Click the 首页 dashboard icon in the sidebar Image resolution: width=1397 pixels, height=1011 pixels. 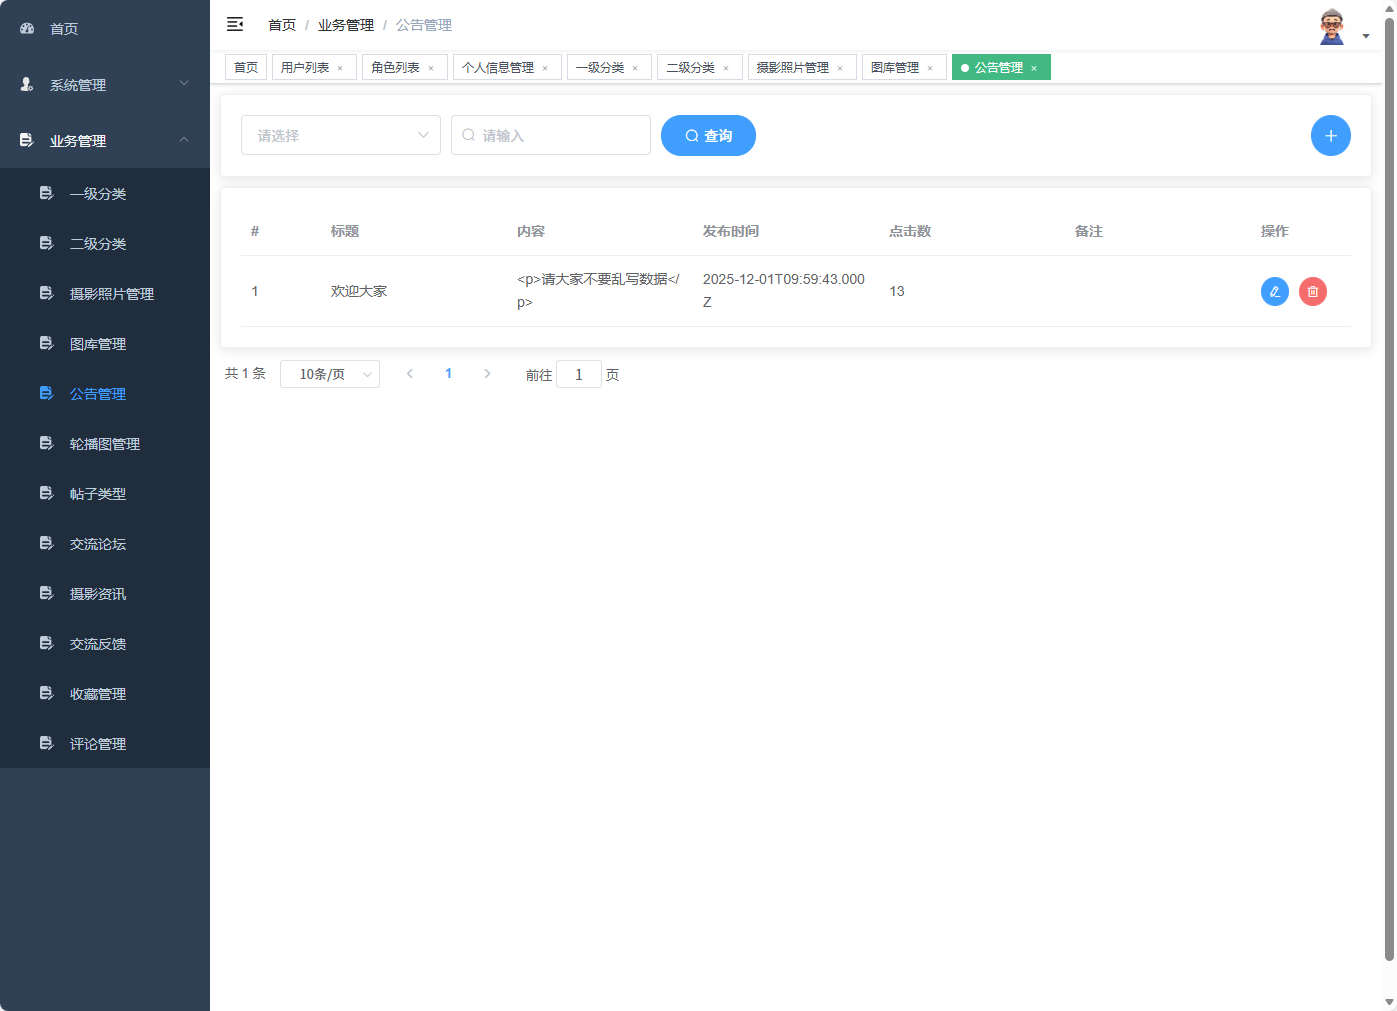pos(26,28)
